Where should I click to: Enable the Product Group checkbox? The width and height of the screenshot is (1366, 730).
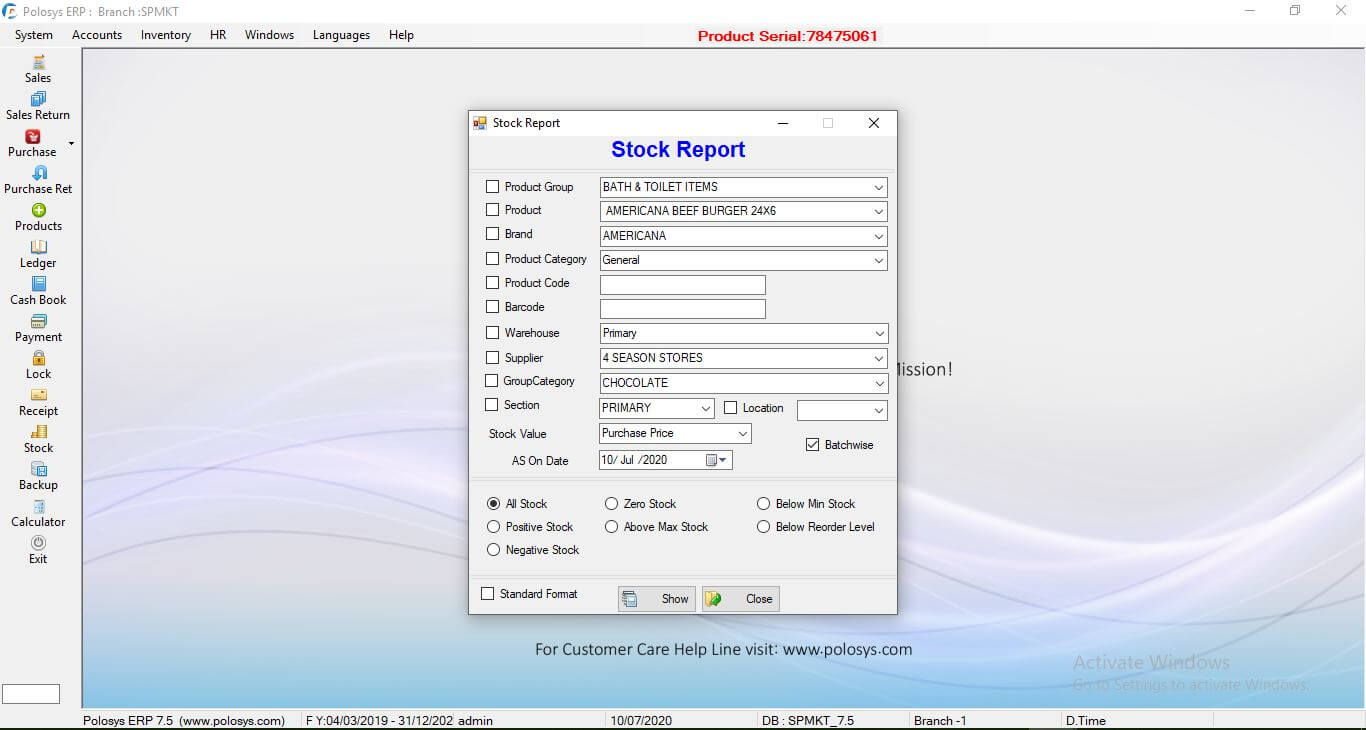(492, 186)
